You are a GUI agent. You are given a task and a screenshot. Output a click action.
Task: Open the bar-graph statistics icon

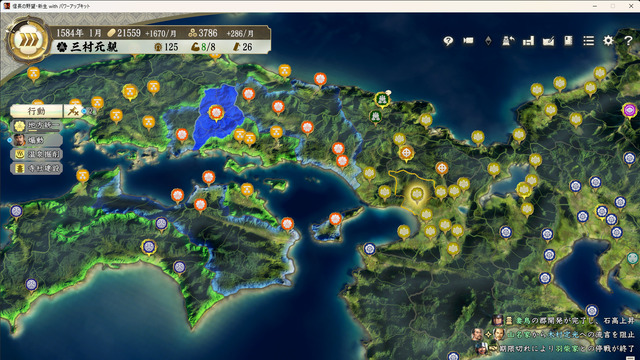(528, 41)
